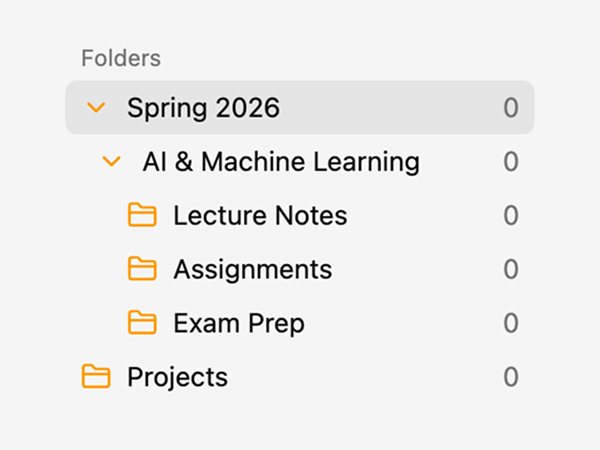Image resolution: width=600 pixels, height=450 pixels.
Task: Click the Lecture Notes folder icon
Action: coord(143,215)
